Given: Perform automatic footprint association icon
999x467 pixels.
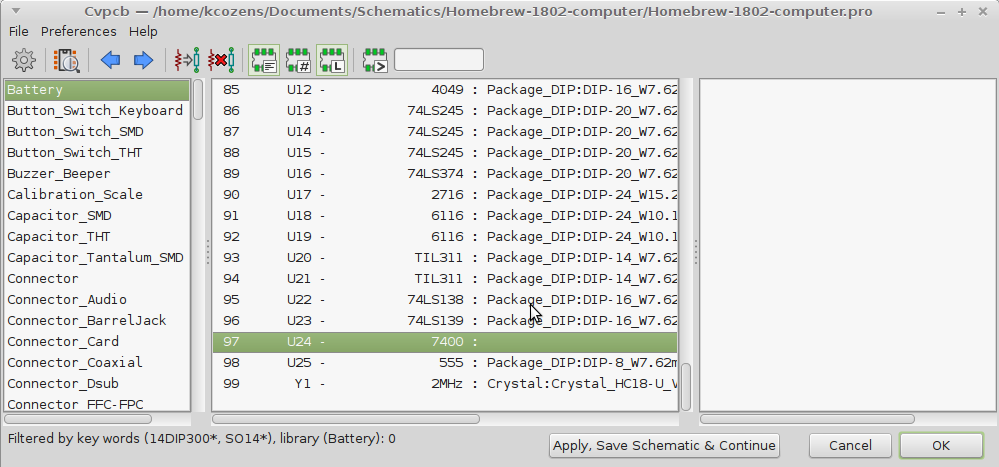Looking at the screenshot, I should click(187, 61).
